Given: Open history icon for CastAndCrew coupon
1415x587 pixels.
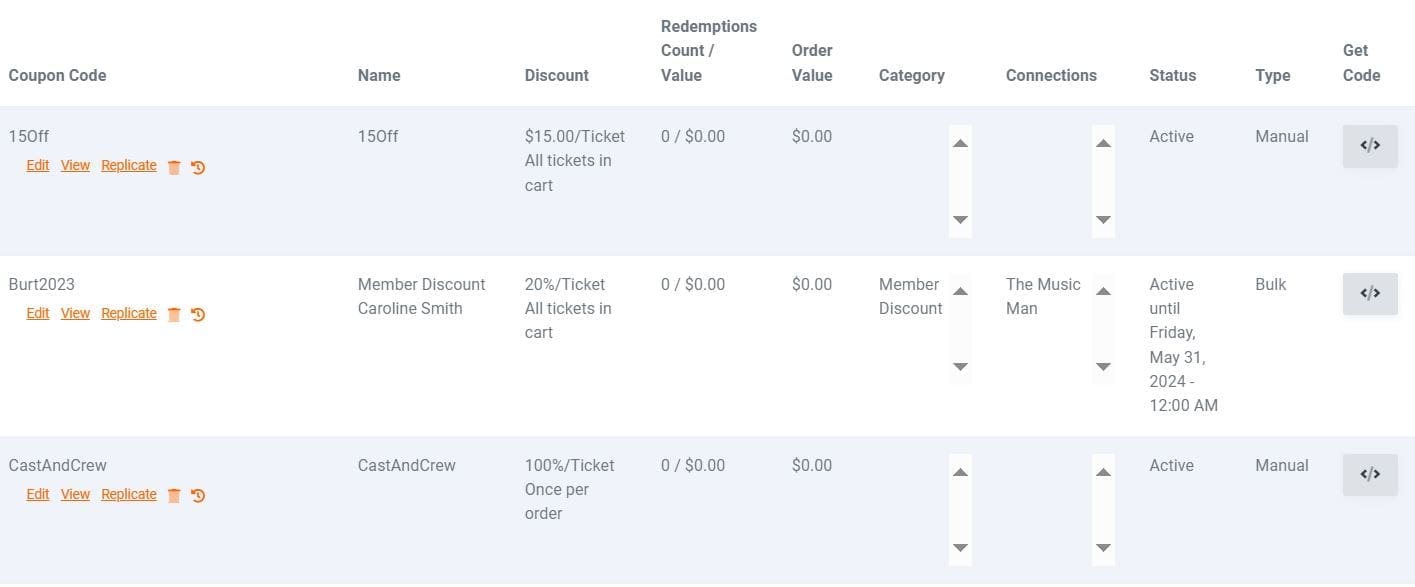Looking at the screenshot, I should pyautogui.click(x=198, y=495).
